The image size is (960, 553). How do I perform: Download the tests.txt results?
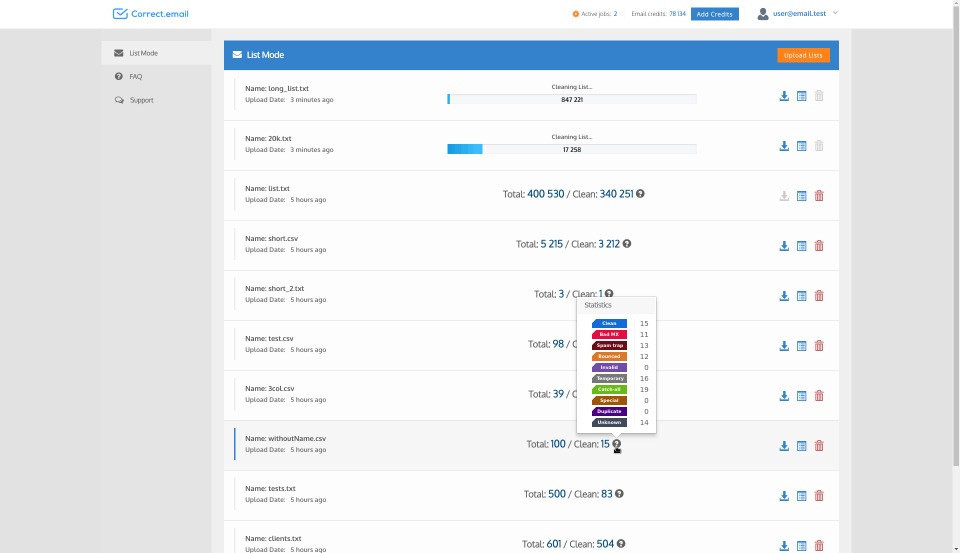pos(784,496)
